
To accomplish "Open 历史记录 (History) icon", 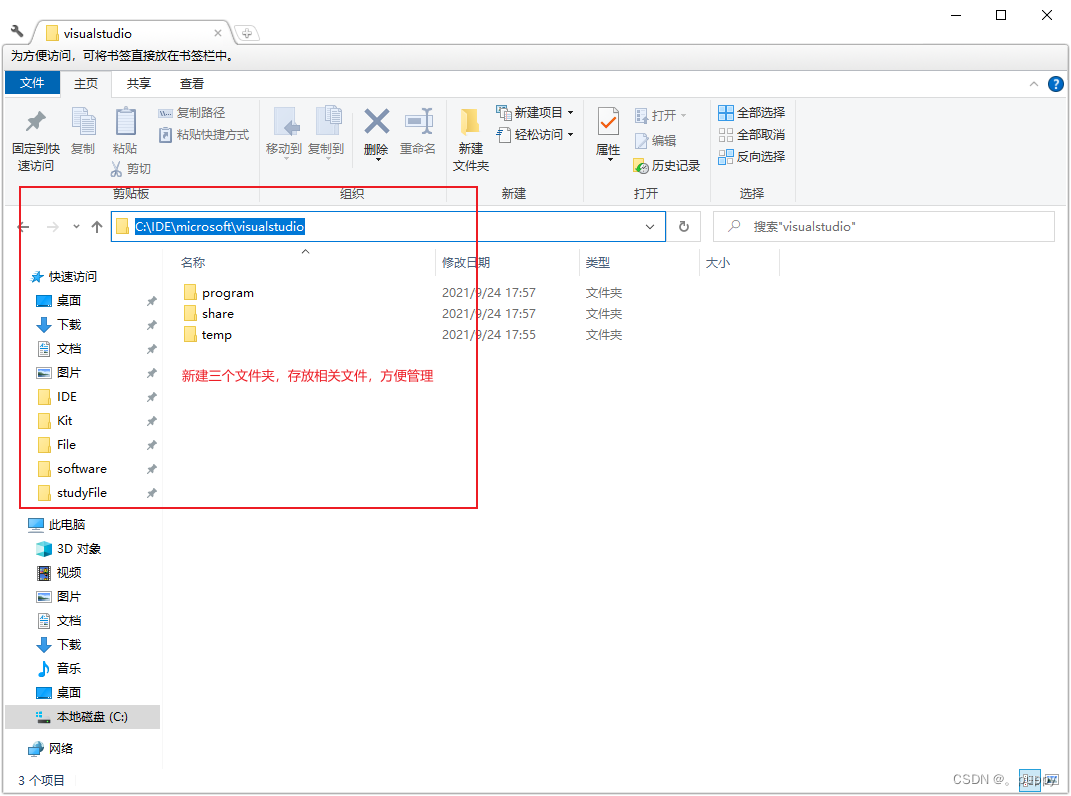I will click(x=667, y=166).
